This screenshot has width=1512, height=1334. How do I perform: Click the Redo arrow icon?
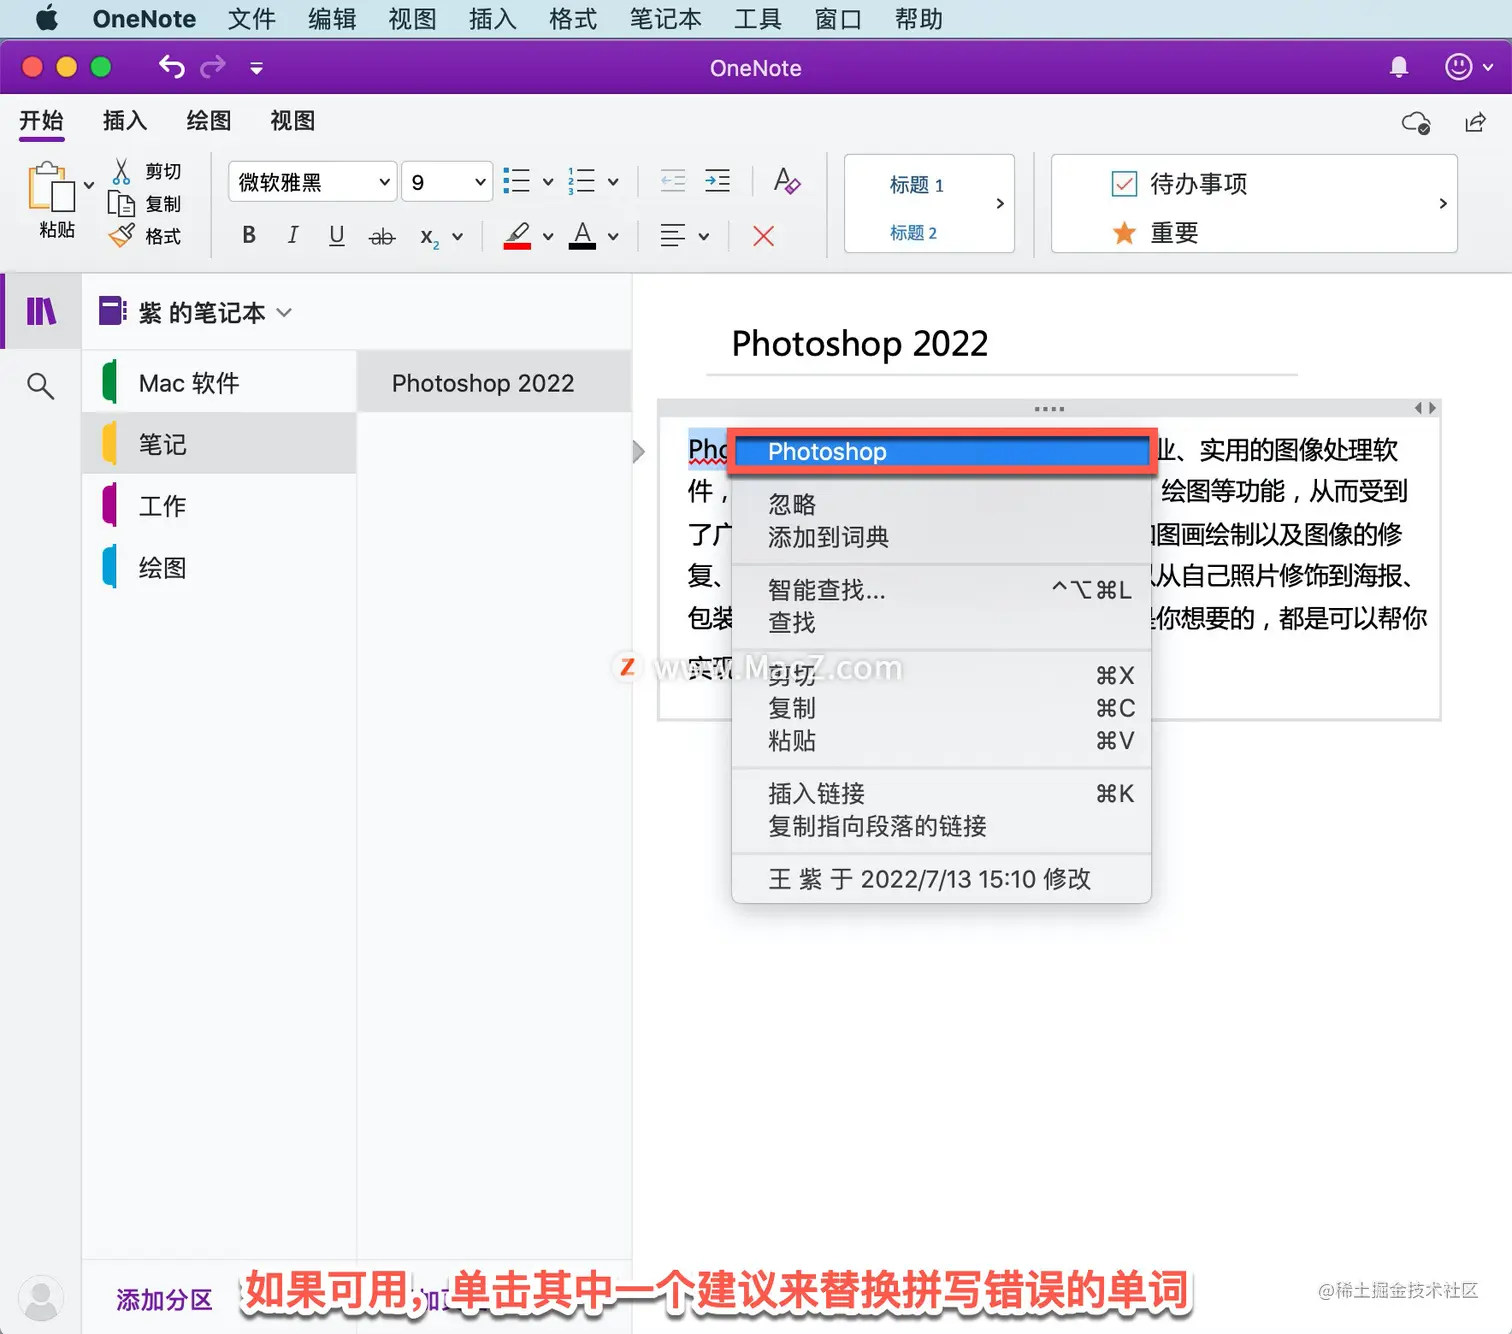coord(213,67)
